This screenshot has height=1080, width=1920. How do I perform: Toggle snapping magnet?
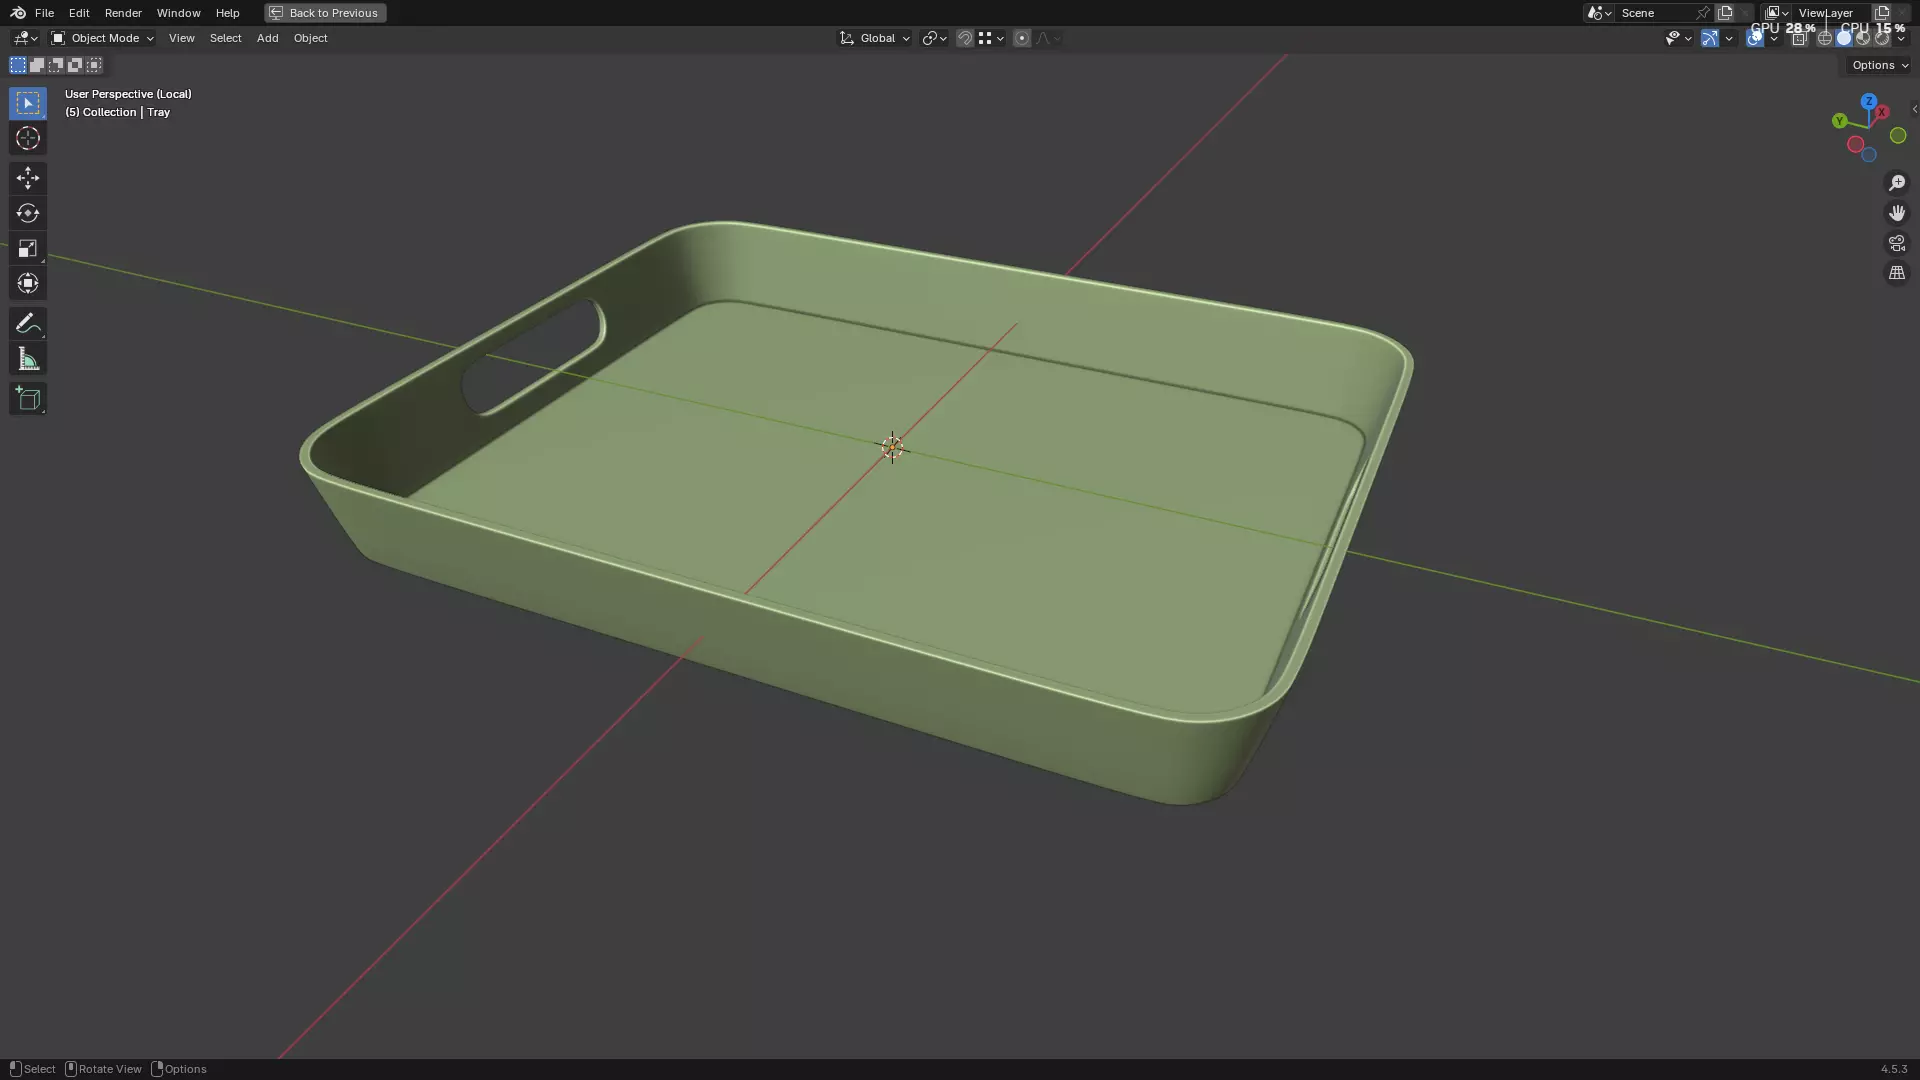pos(965,38)
